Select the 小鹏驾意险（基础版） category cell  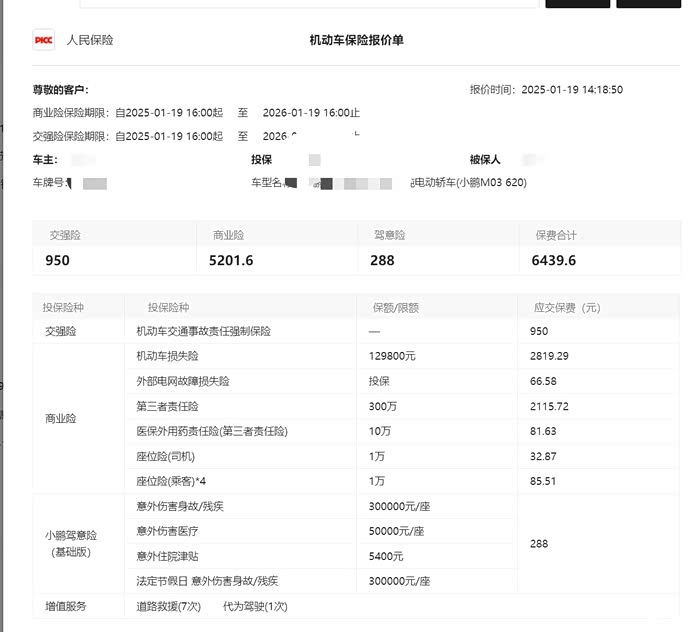(78, 544)
